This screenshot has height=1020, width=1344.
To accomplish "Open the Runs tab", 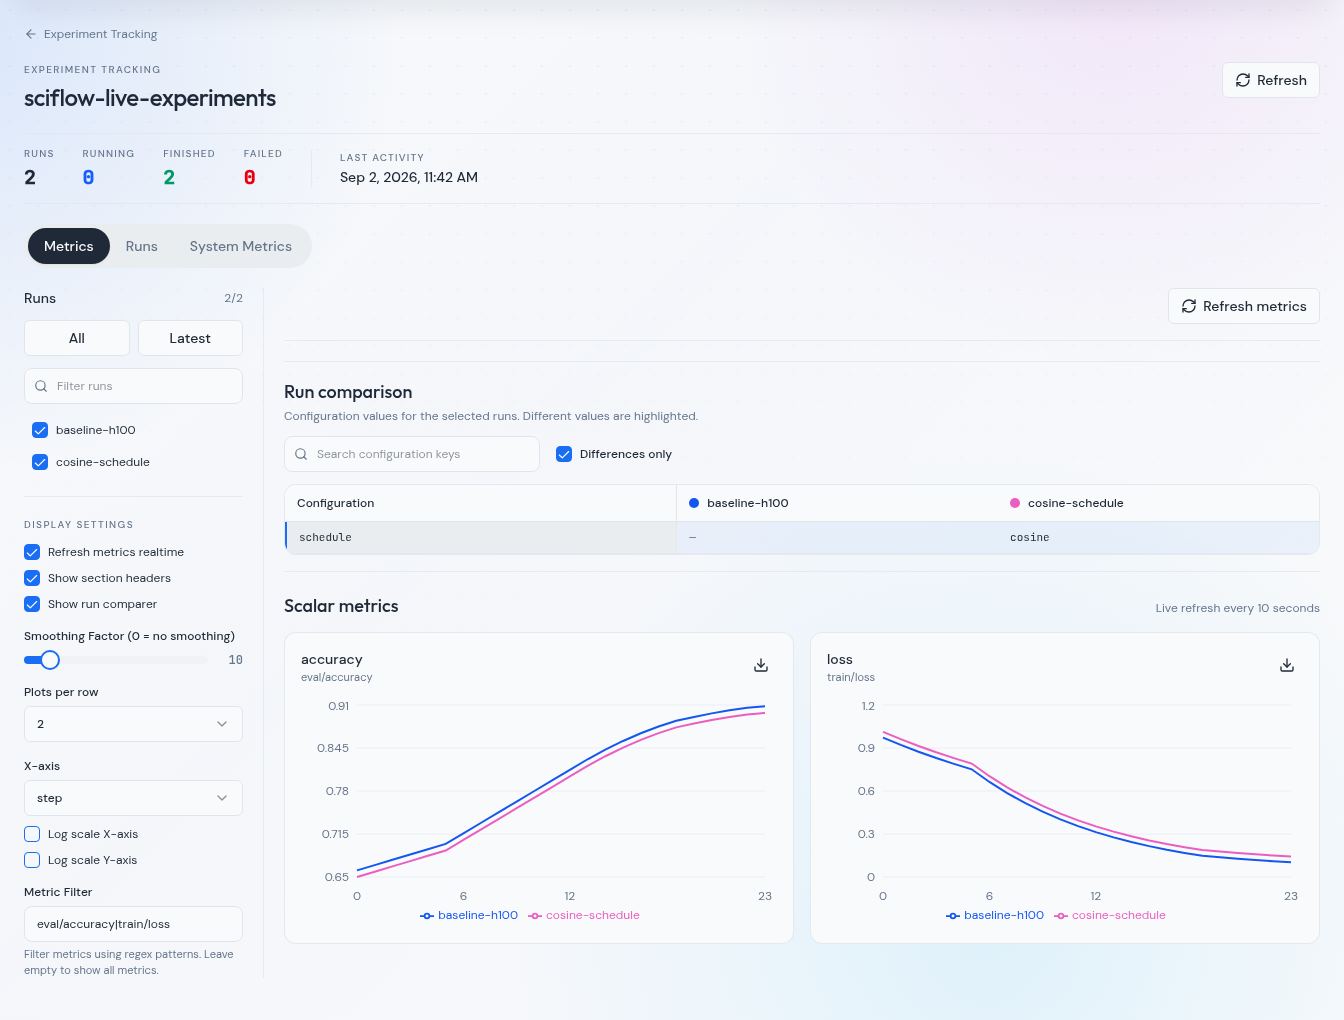I will point(142,246).
